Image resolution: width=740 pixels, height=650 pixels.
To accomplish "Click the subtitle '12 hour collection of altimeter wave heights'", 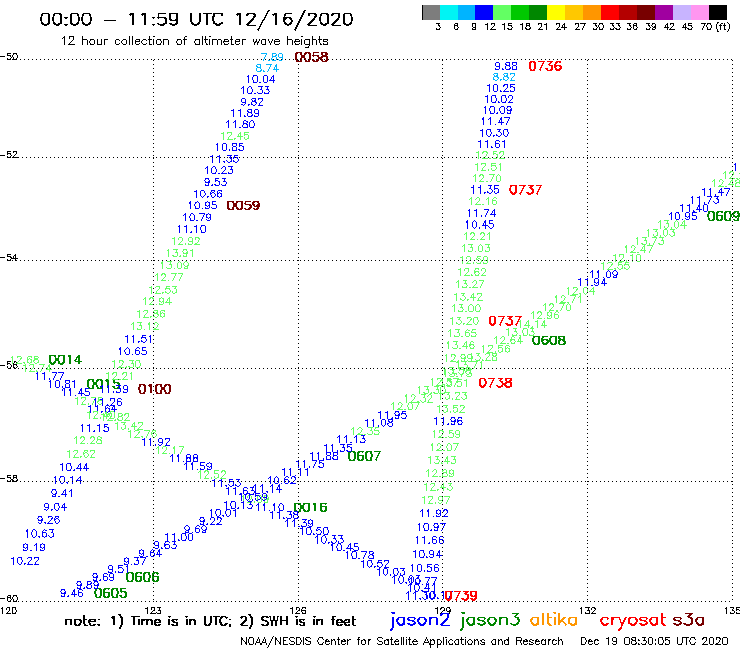I will (x=194, y=41).
